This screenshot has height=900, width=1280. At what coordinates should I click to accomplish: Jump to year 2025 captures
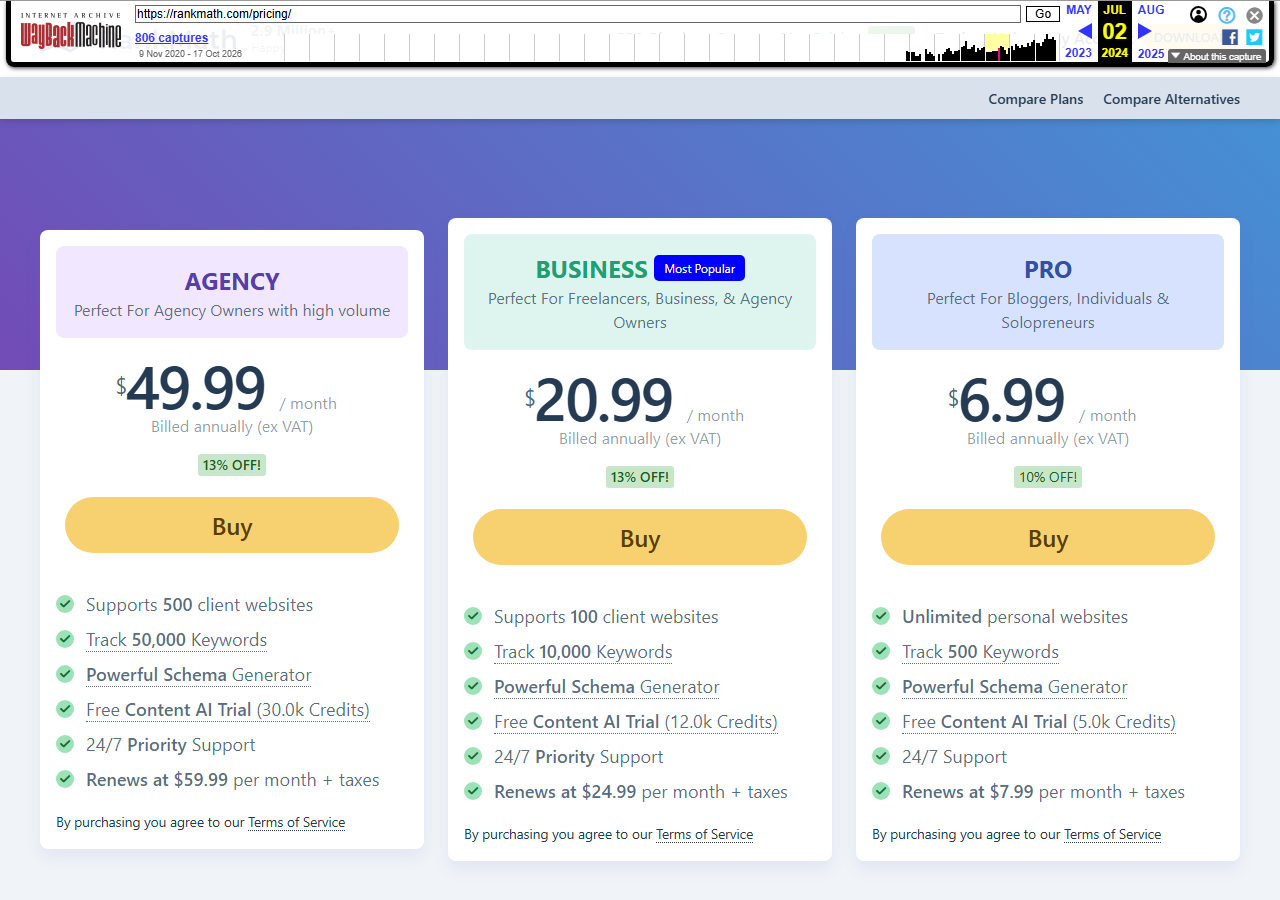1151,53
